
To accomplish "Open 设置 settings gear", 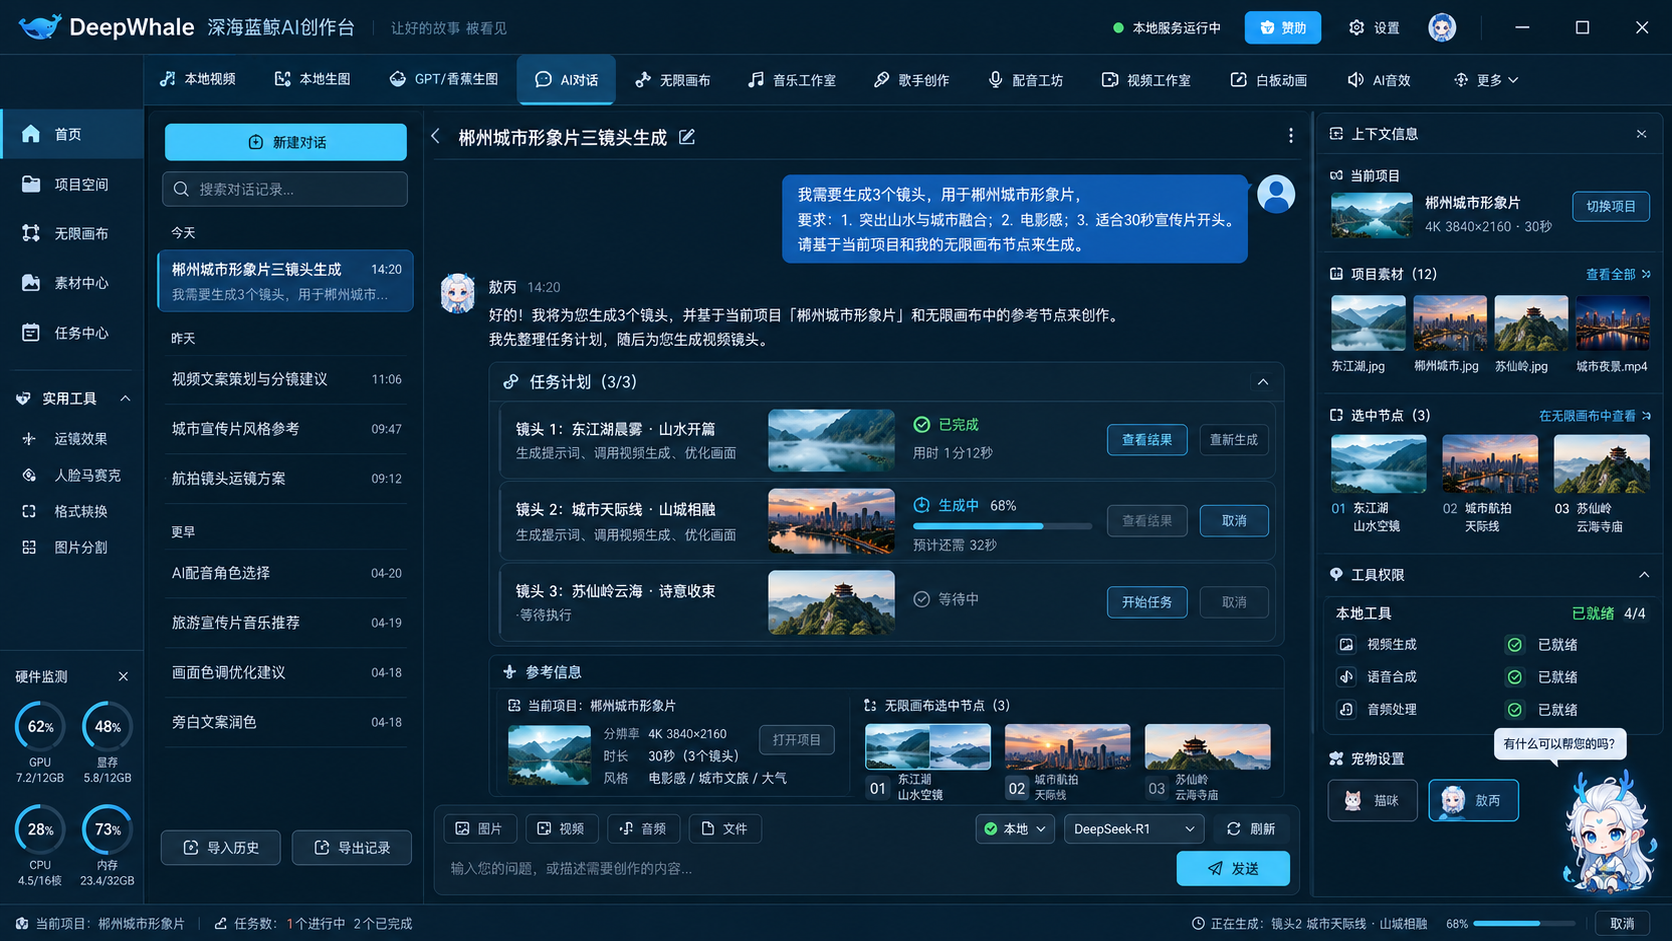I will (x=1374, y=28).
